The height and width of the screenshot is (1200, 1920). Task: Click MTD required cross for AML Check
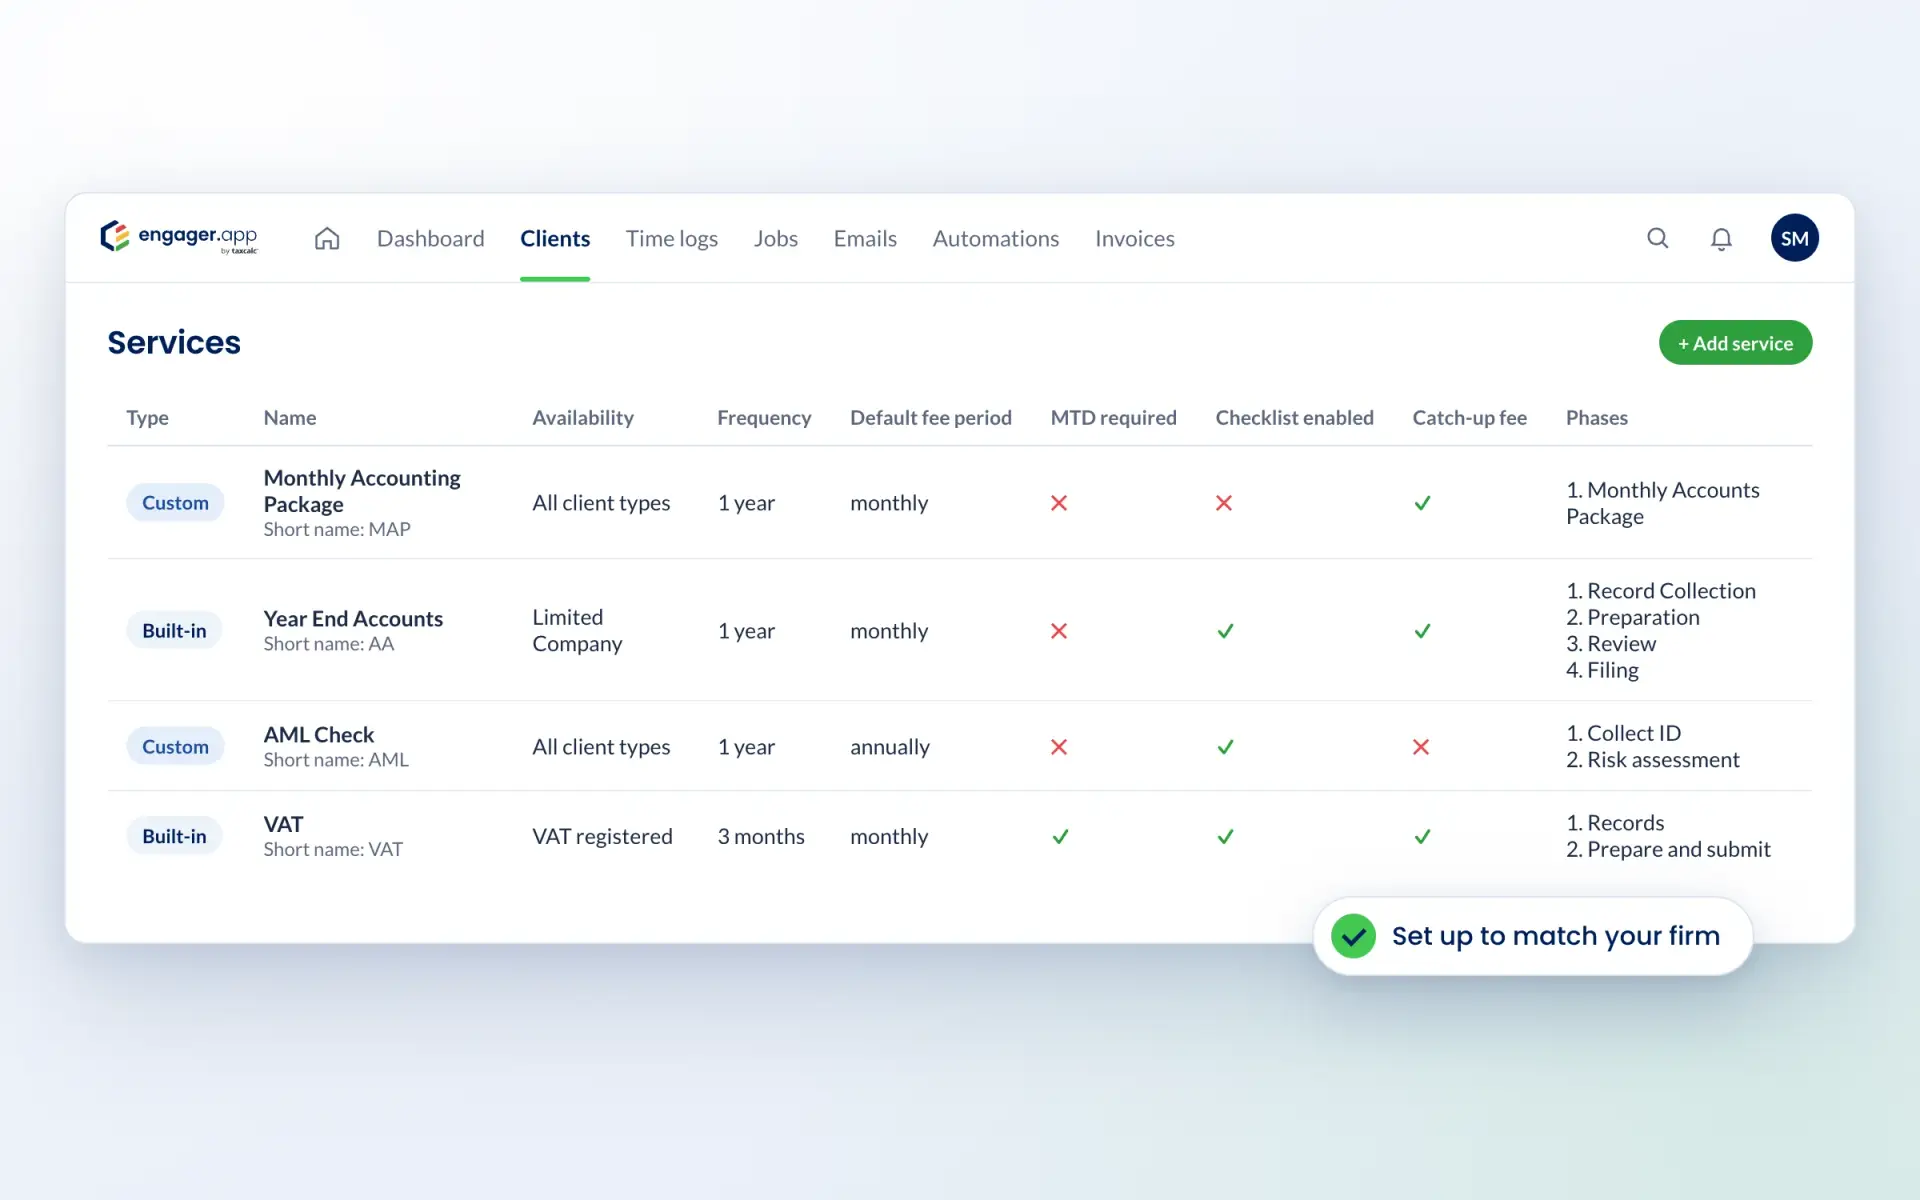1059,747
